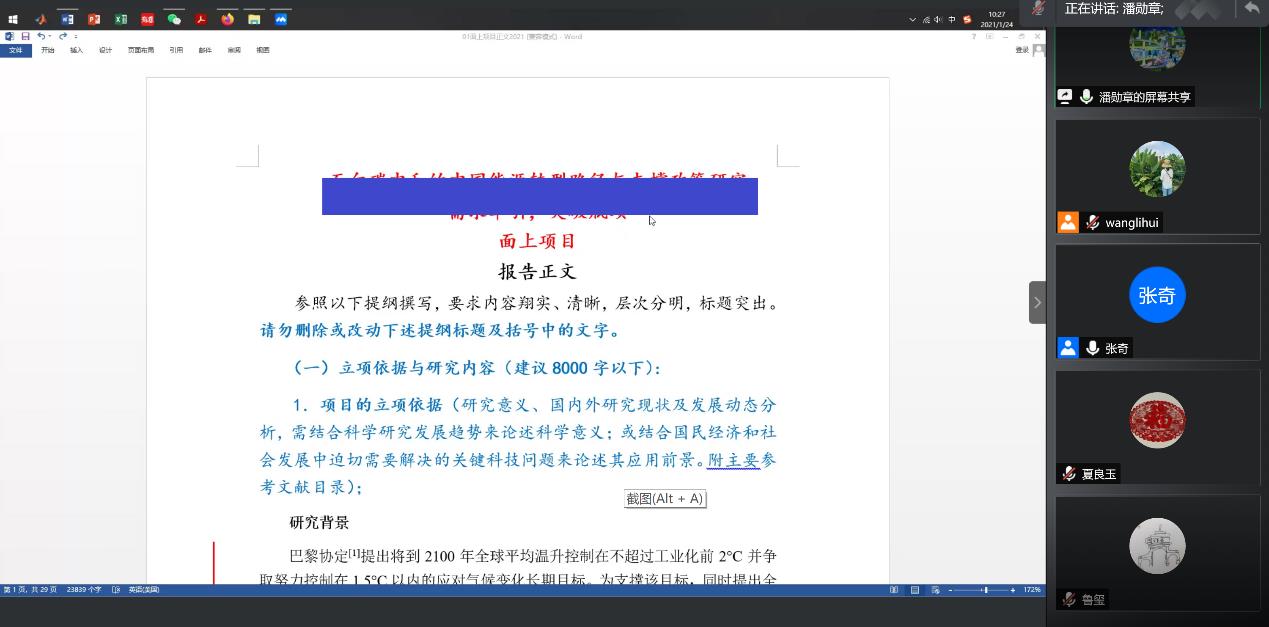Switch to Read Mode view icon
The height and width of the screenshot is (627, 1269).
[895, 590]
